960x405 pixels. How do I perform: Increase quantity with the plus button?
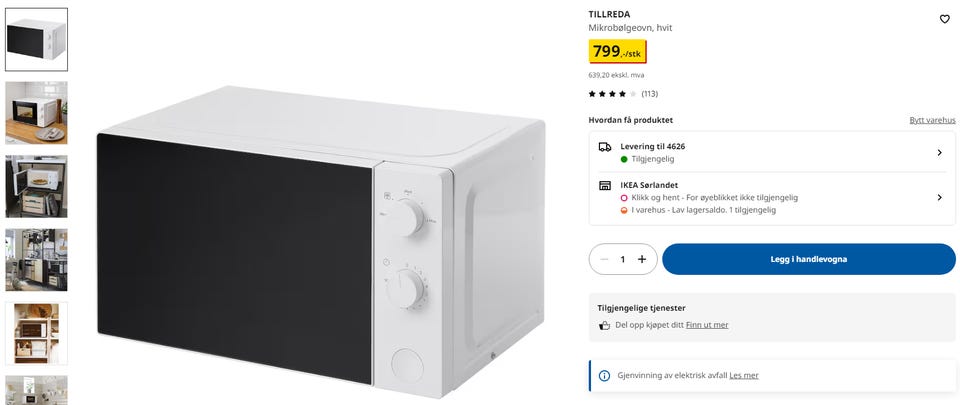tap(642, 259)
